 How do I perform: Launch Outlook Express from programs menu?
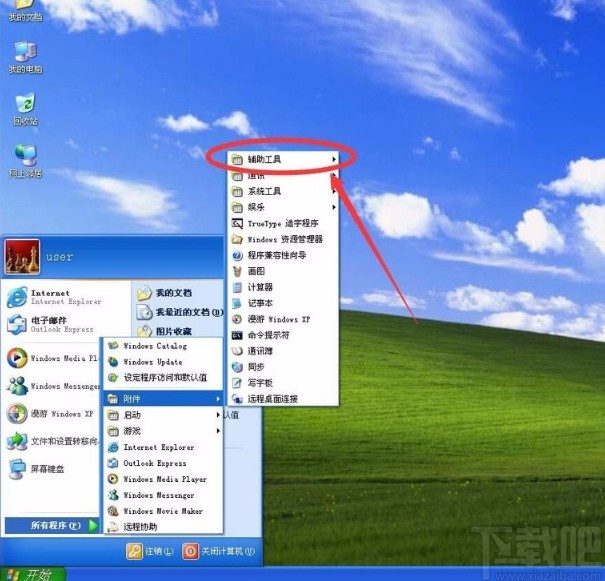[163, 463]
